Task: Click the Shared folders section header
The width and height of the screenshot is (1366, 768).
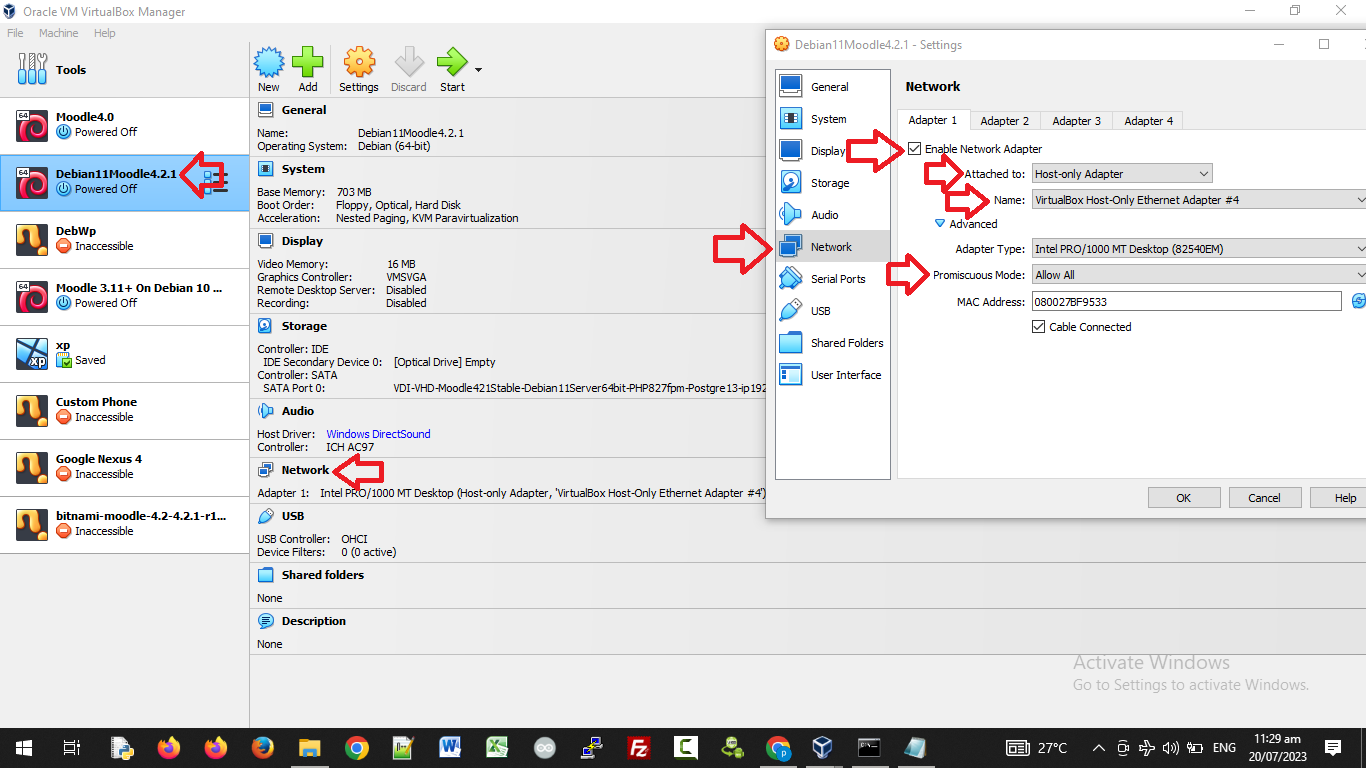Action: [323, 575]
